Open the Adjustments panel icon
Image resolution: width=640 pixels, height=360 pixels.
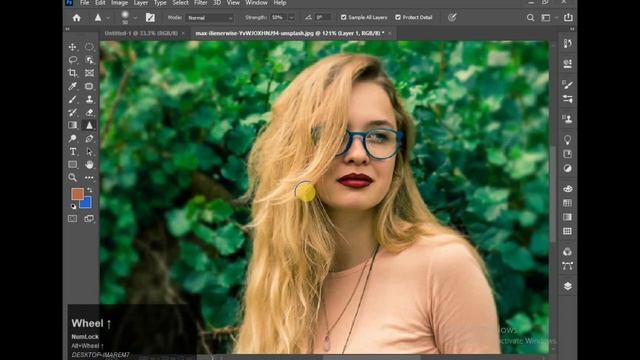(567, 169)
